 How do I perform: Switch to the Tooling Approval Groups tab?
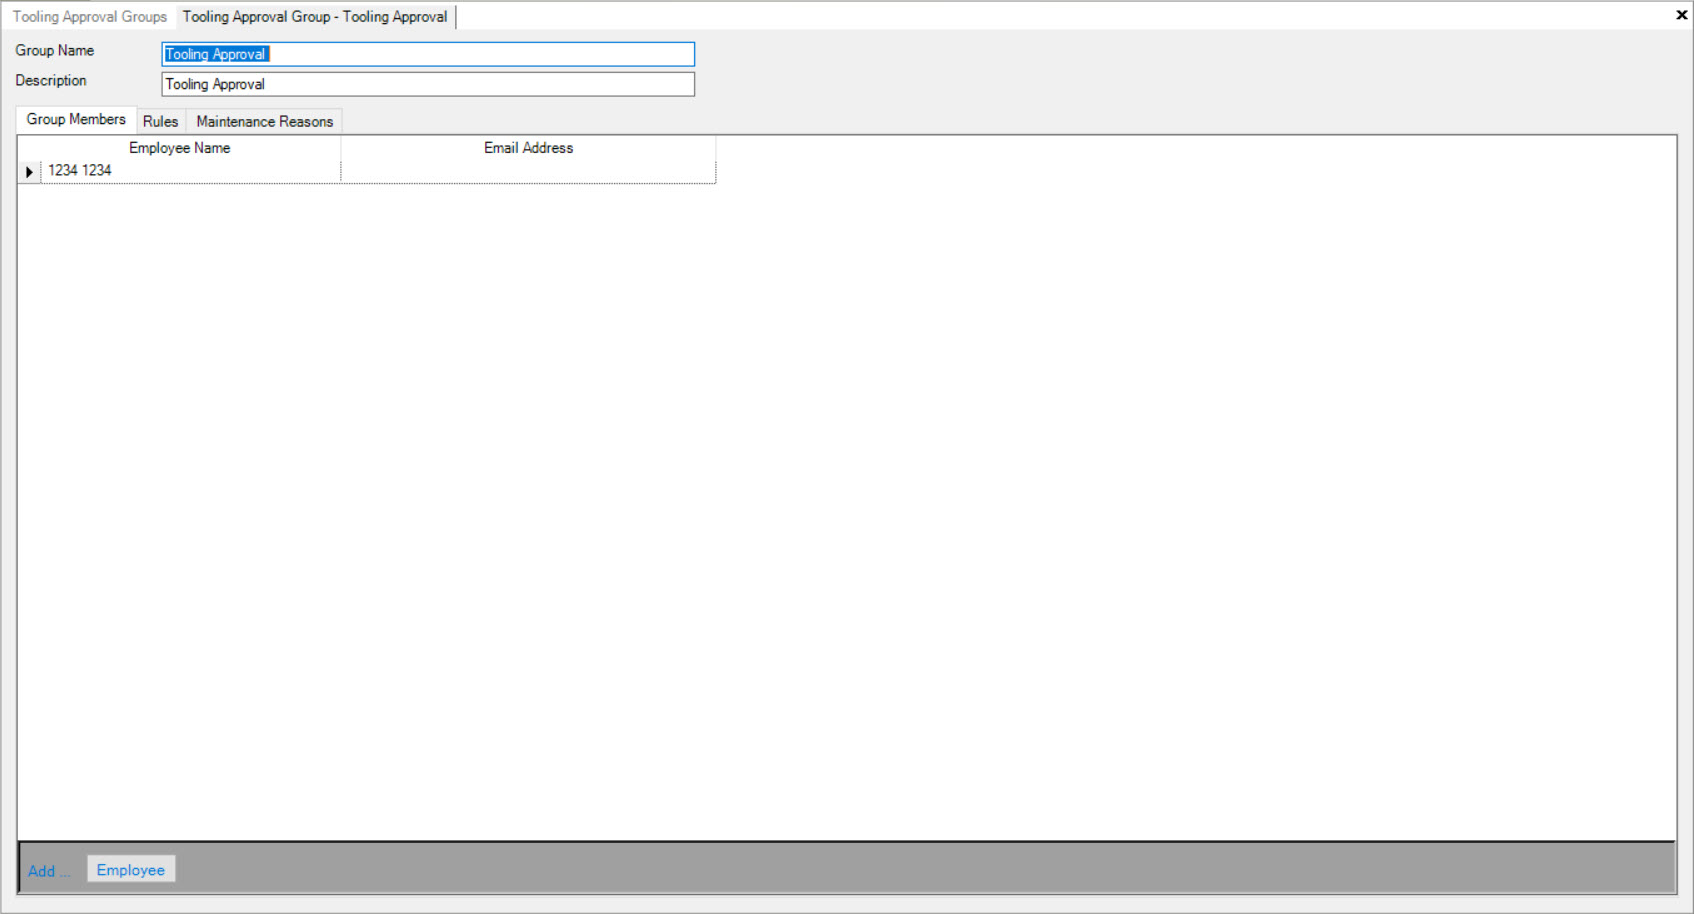pos(90,17)
